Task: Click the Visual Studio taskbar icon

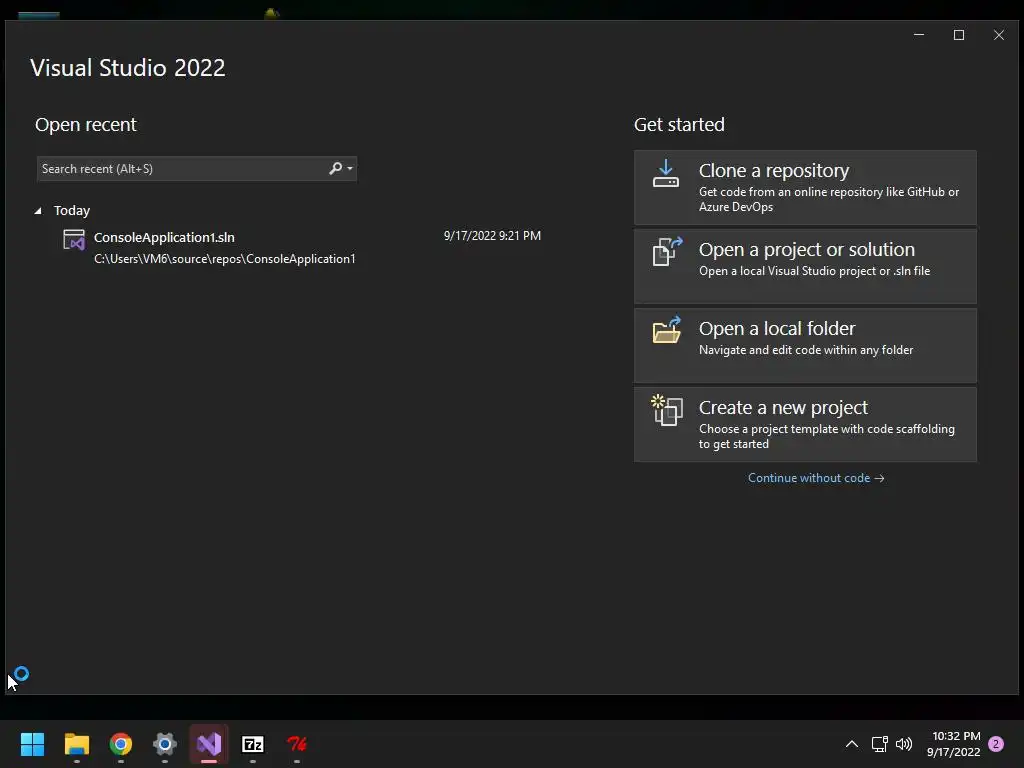Action: tap(209, 744)
